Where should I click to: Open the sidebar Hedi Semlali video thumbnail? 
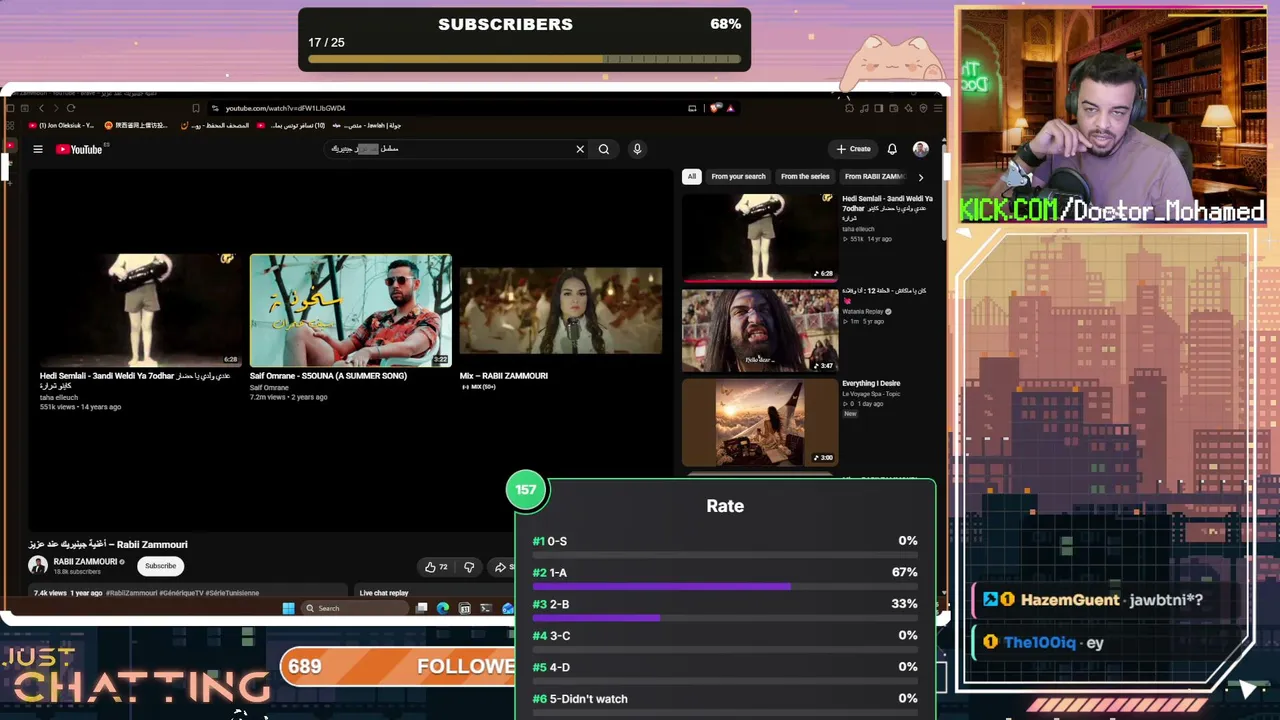coord(760,237)
